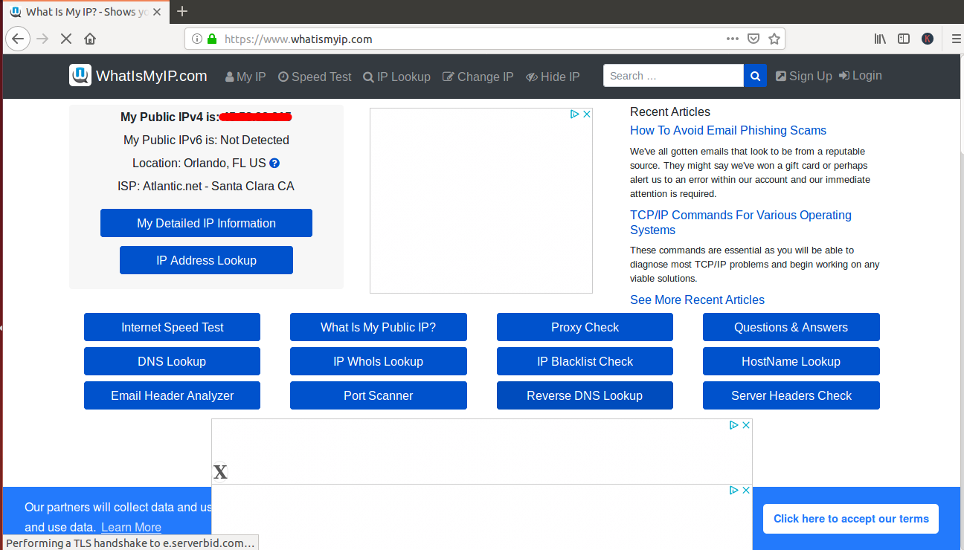This screenshot has width=964, height=550.
Task: Open the Hide IP nav item
Action: tap(553, 77)
